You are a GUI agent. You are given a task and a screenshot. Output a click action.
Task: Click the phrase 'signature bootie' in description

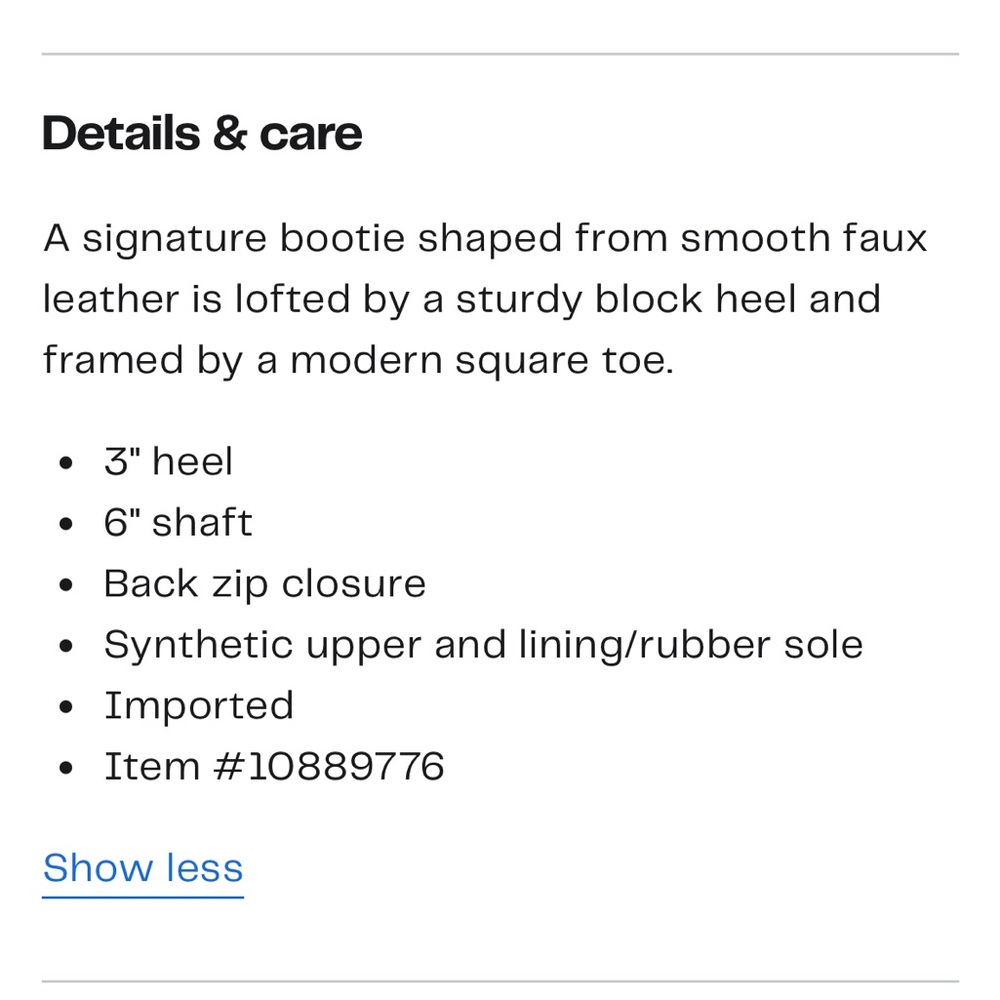[x=244, y=240]
